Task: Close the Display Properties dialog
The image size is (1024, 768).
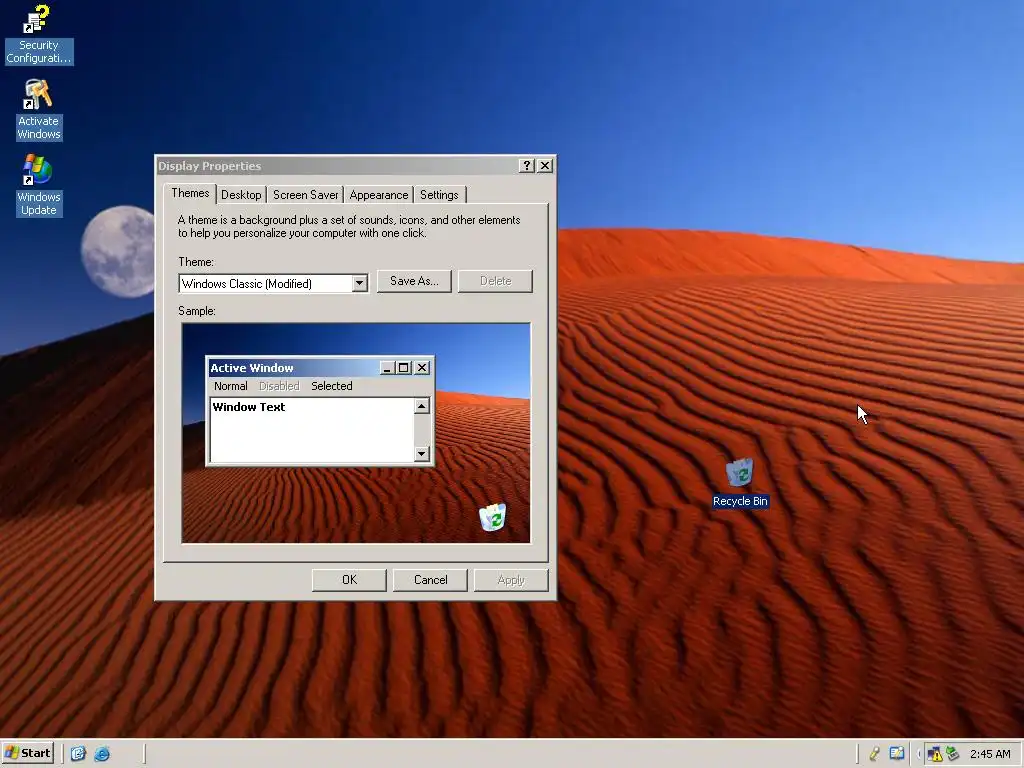Action: point(545,166)
